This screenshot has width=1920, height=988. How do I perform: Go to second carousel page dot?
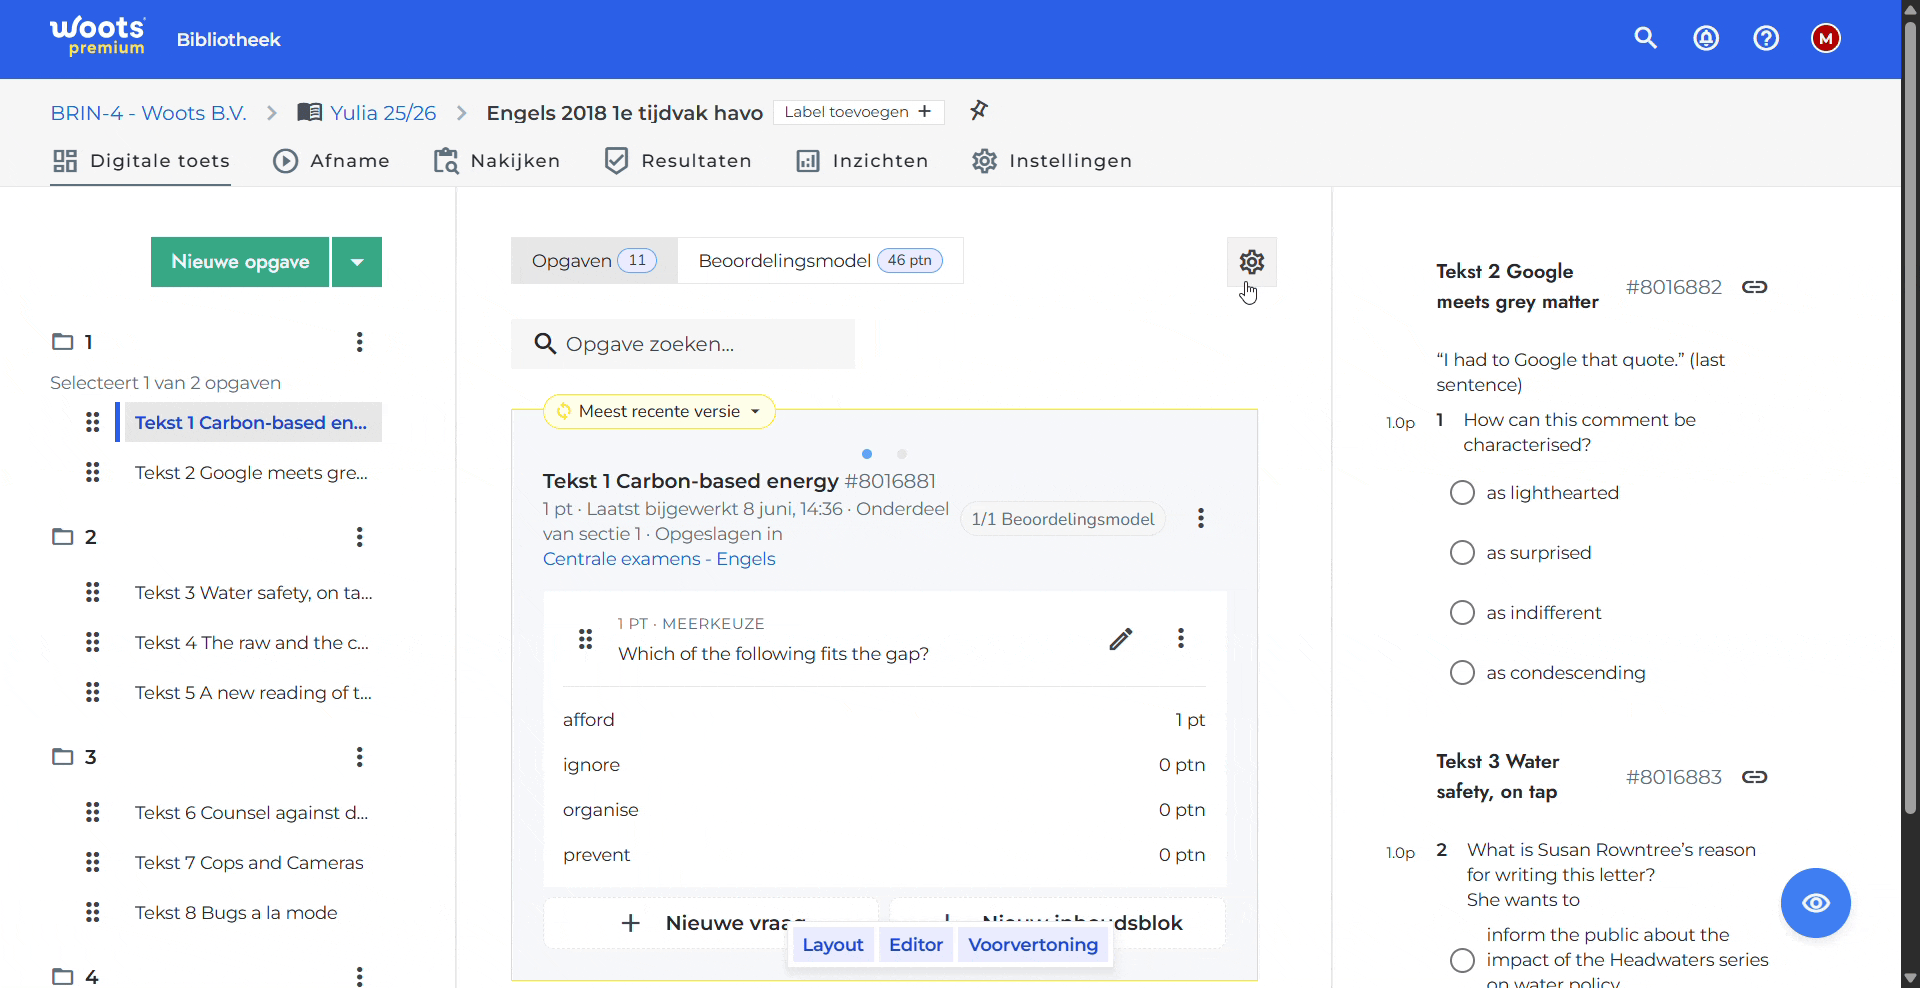(x=901, y=454)
